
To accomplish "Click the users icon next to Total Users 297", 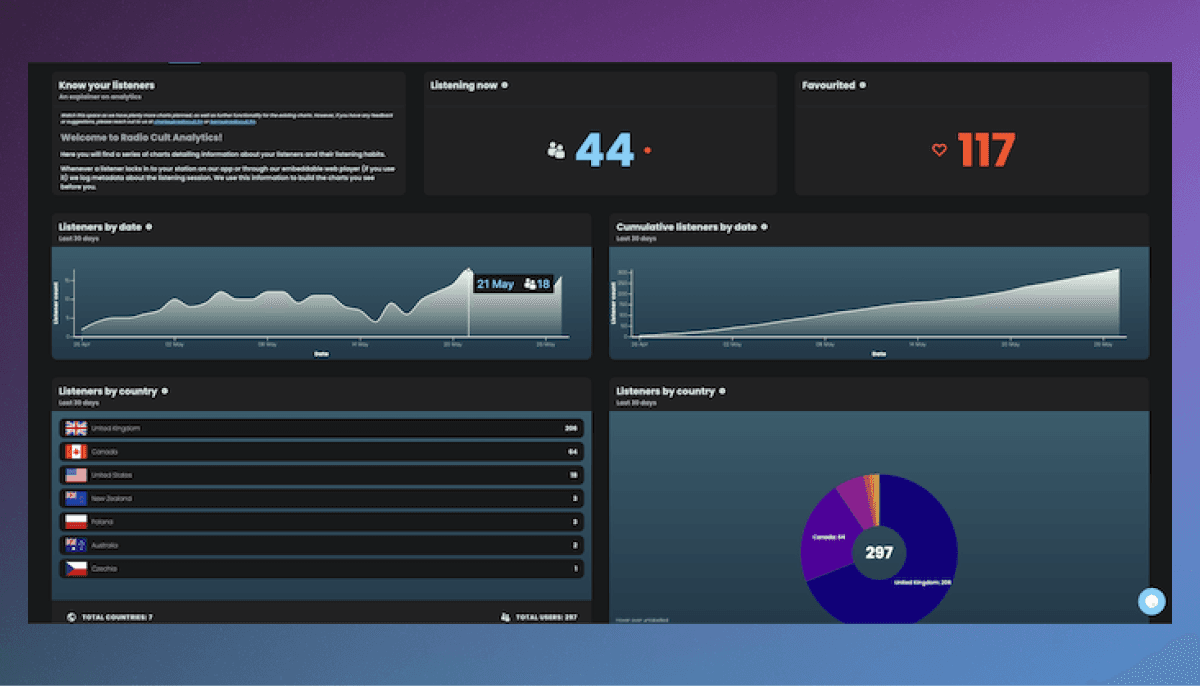I will 504,617.
